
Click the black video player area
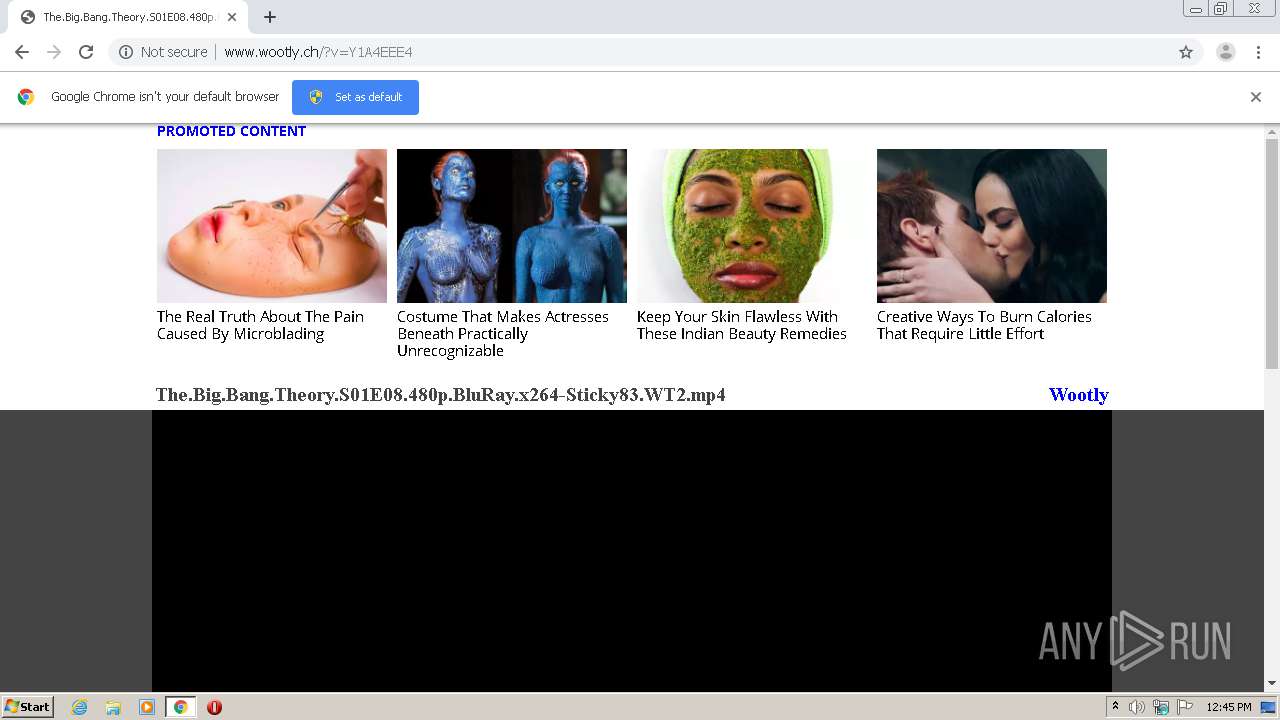click(x=632, y=550)
